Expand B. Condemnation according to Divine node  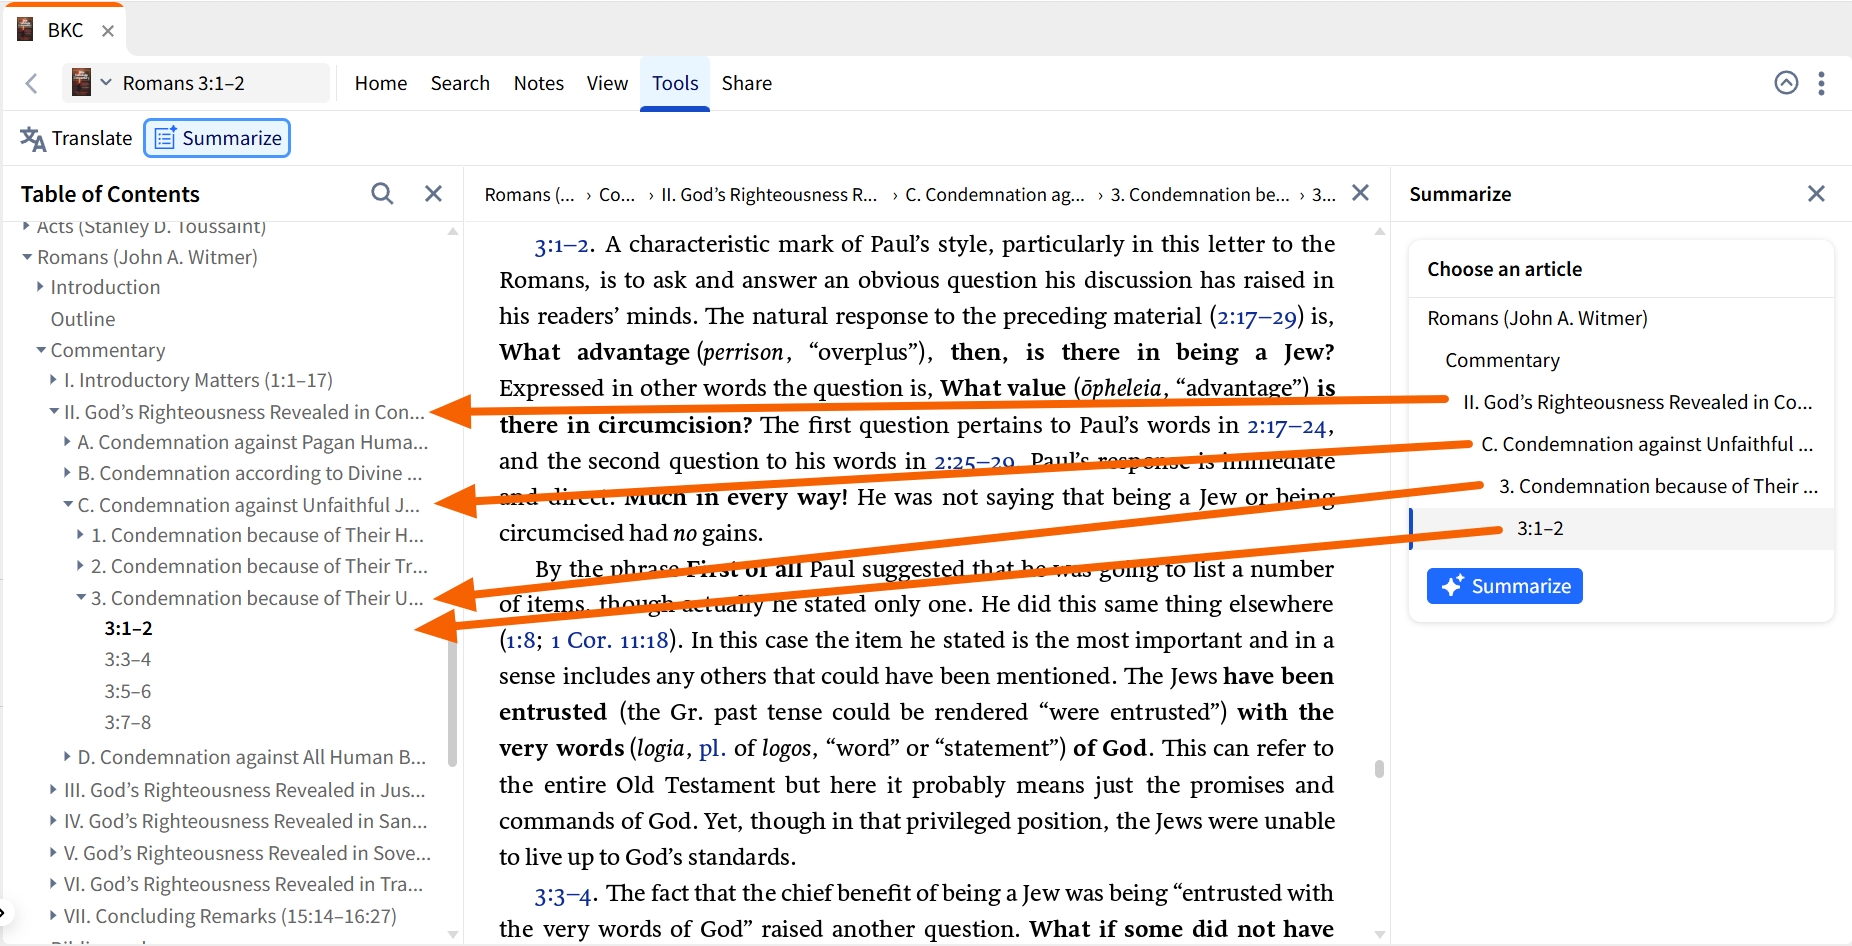tap(67, 473)
